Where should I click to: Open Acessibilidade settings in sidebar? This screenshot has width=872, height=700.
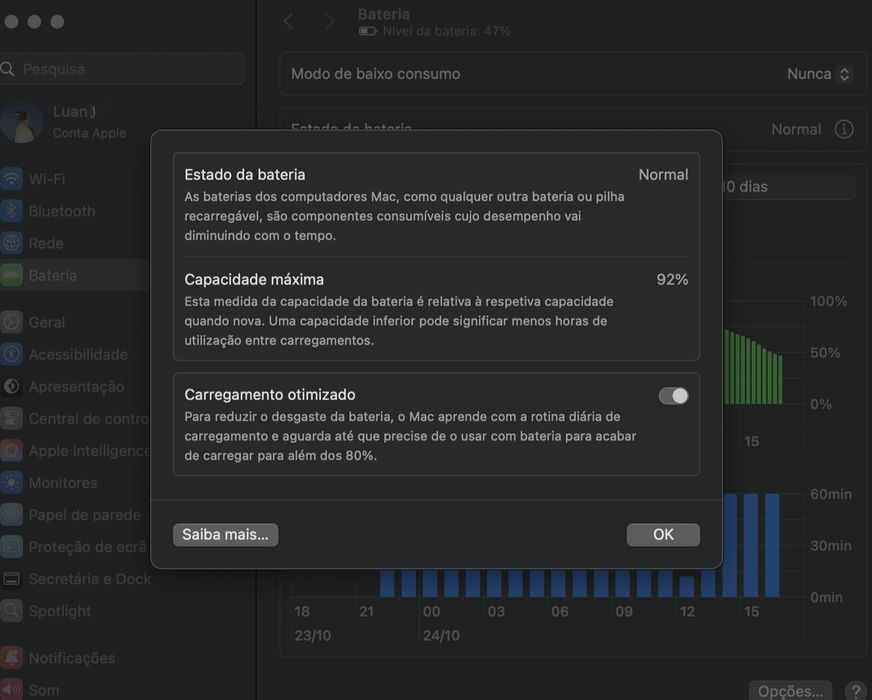(65, 354)
